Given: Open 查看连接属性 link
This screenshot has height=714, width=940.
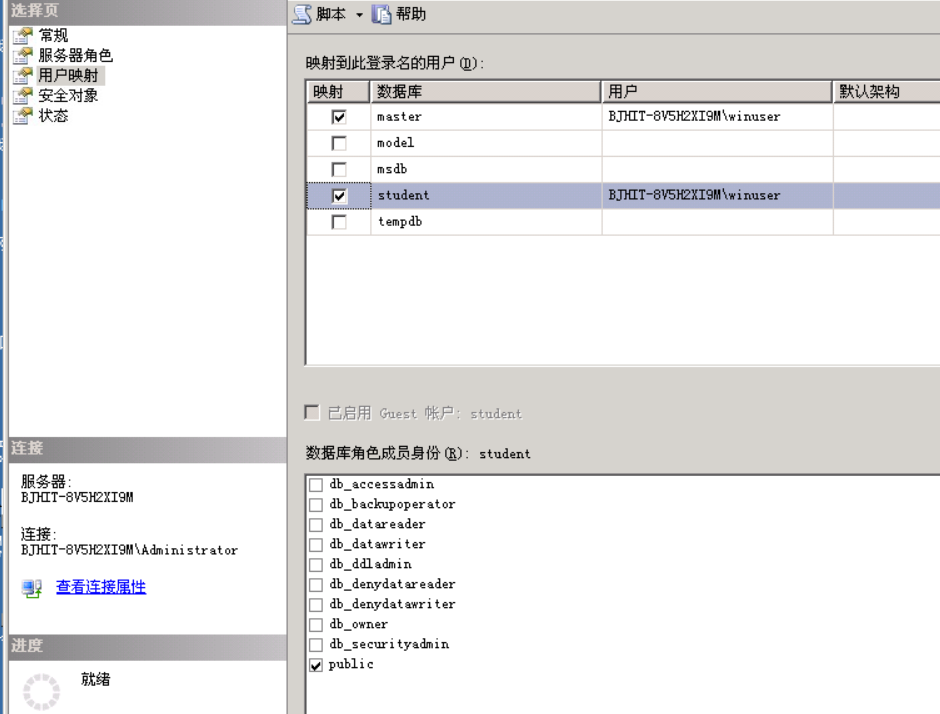Looking at the screenshot, I should click(x=101, y=587).
